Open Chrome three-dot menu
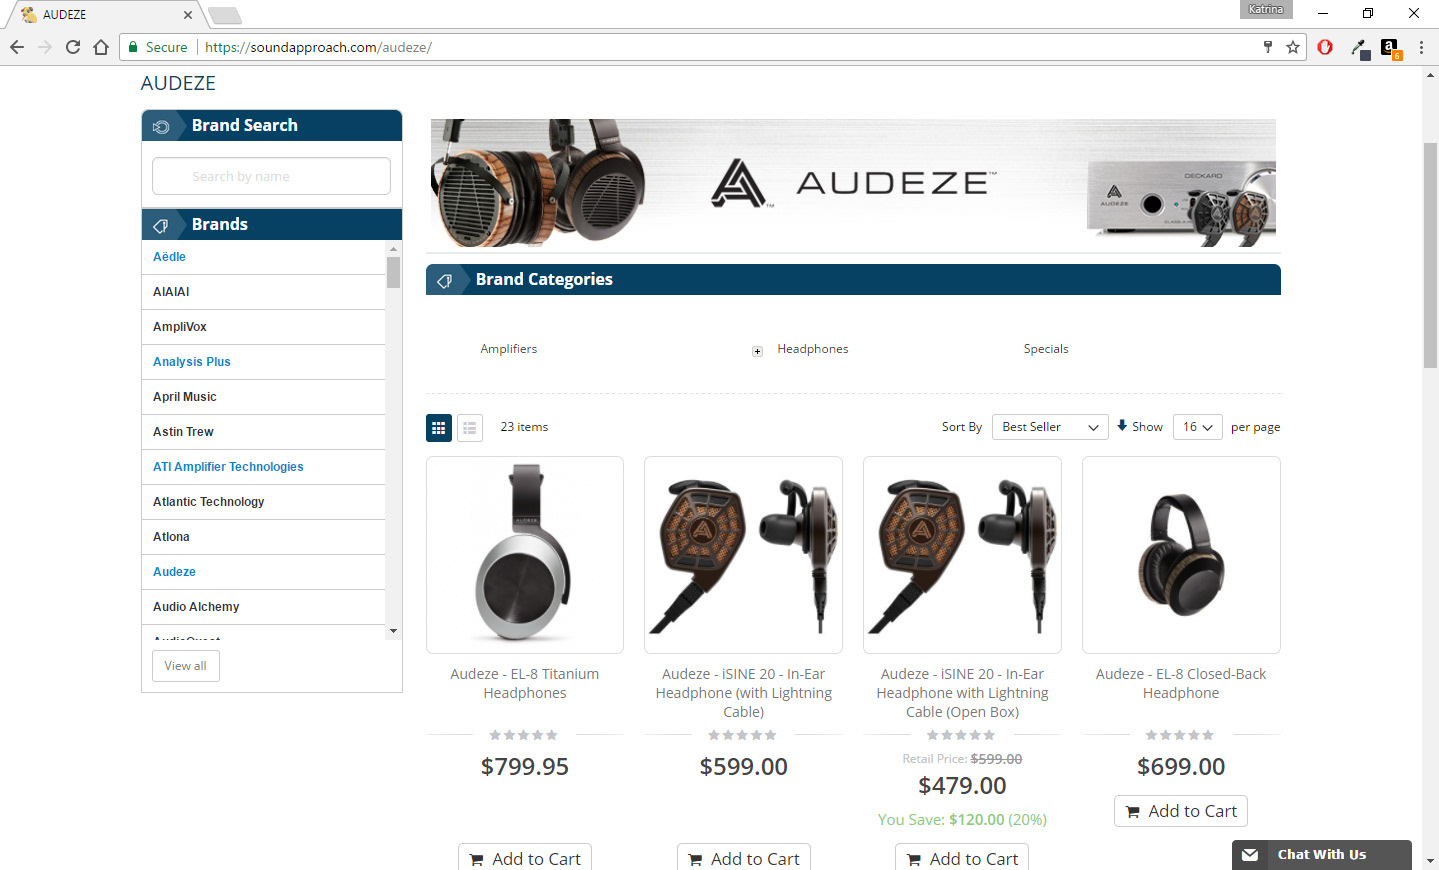The height and width of the screenshot is (870, 1439). [1421, 47]
